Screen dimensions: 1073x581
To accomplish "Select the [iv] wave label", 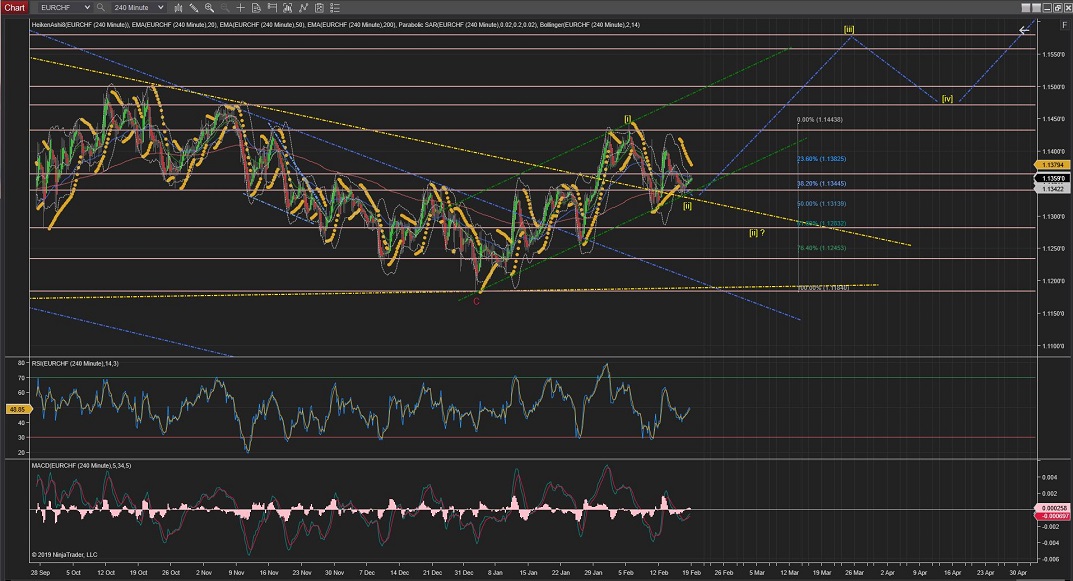I will click(x=947, y=99).
